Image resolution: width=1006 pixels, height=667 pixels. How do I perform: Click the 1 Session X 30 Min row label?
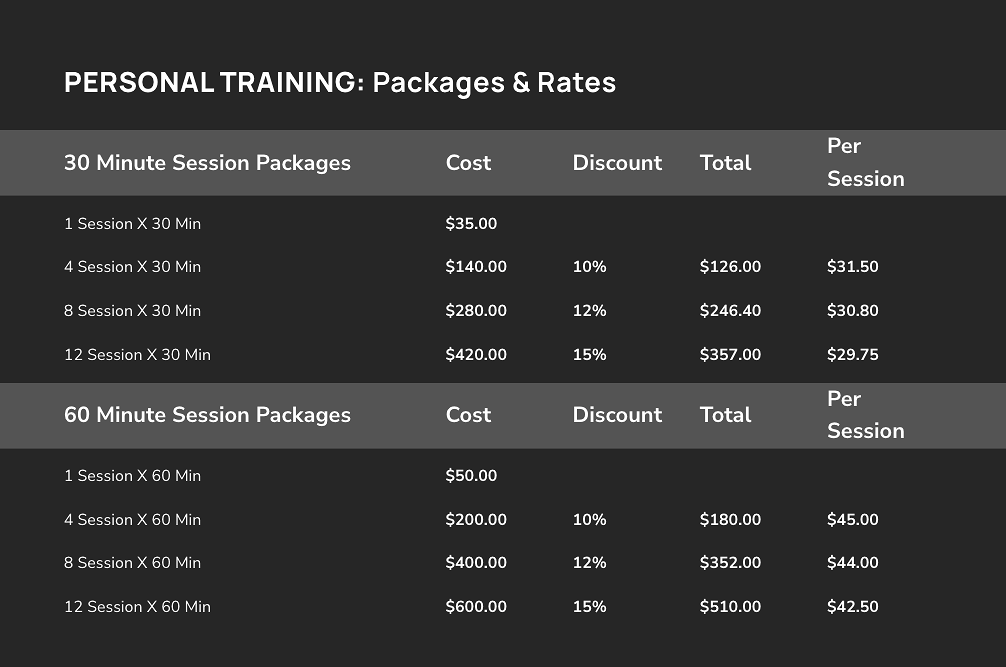coord(133,224)
